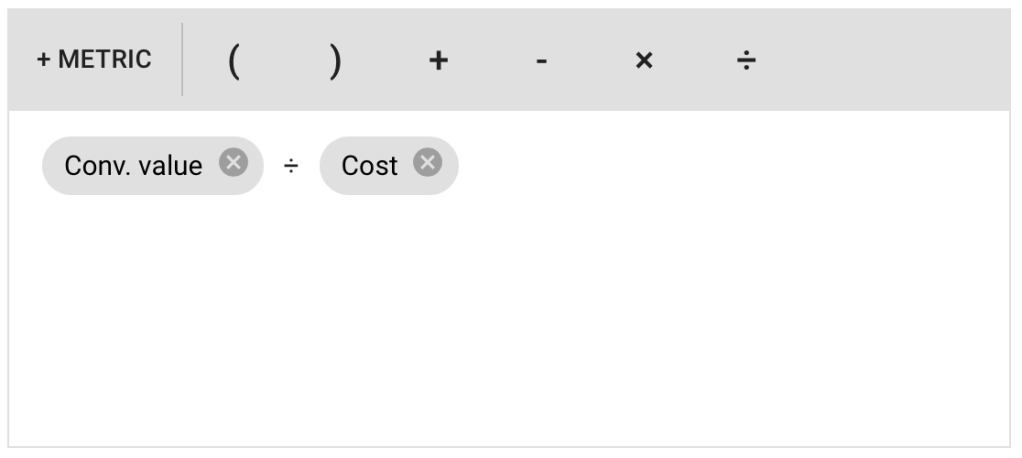Click the + METRIC button
This screenshot has width=1022, height=458.
point(94,60)
